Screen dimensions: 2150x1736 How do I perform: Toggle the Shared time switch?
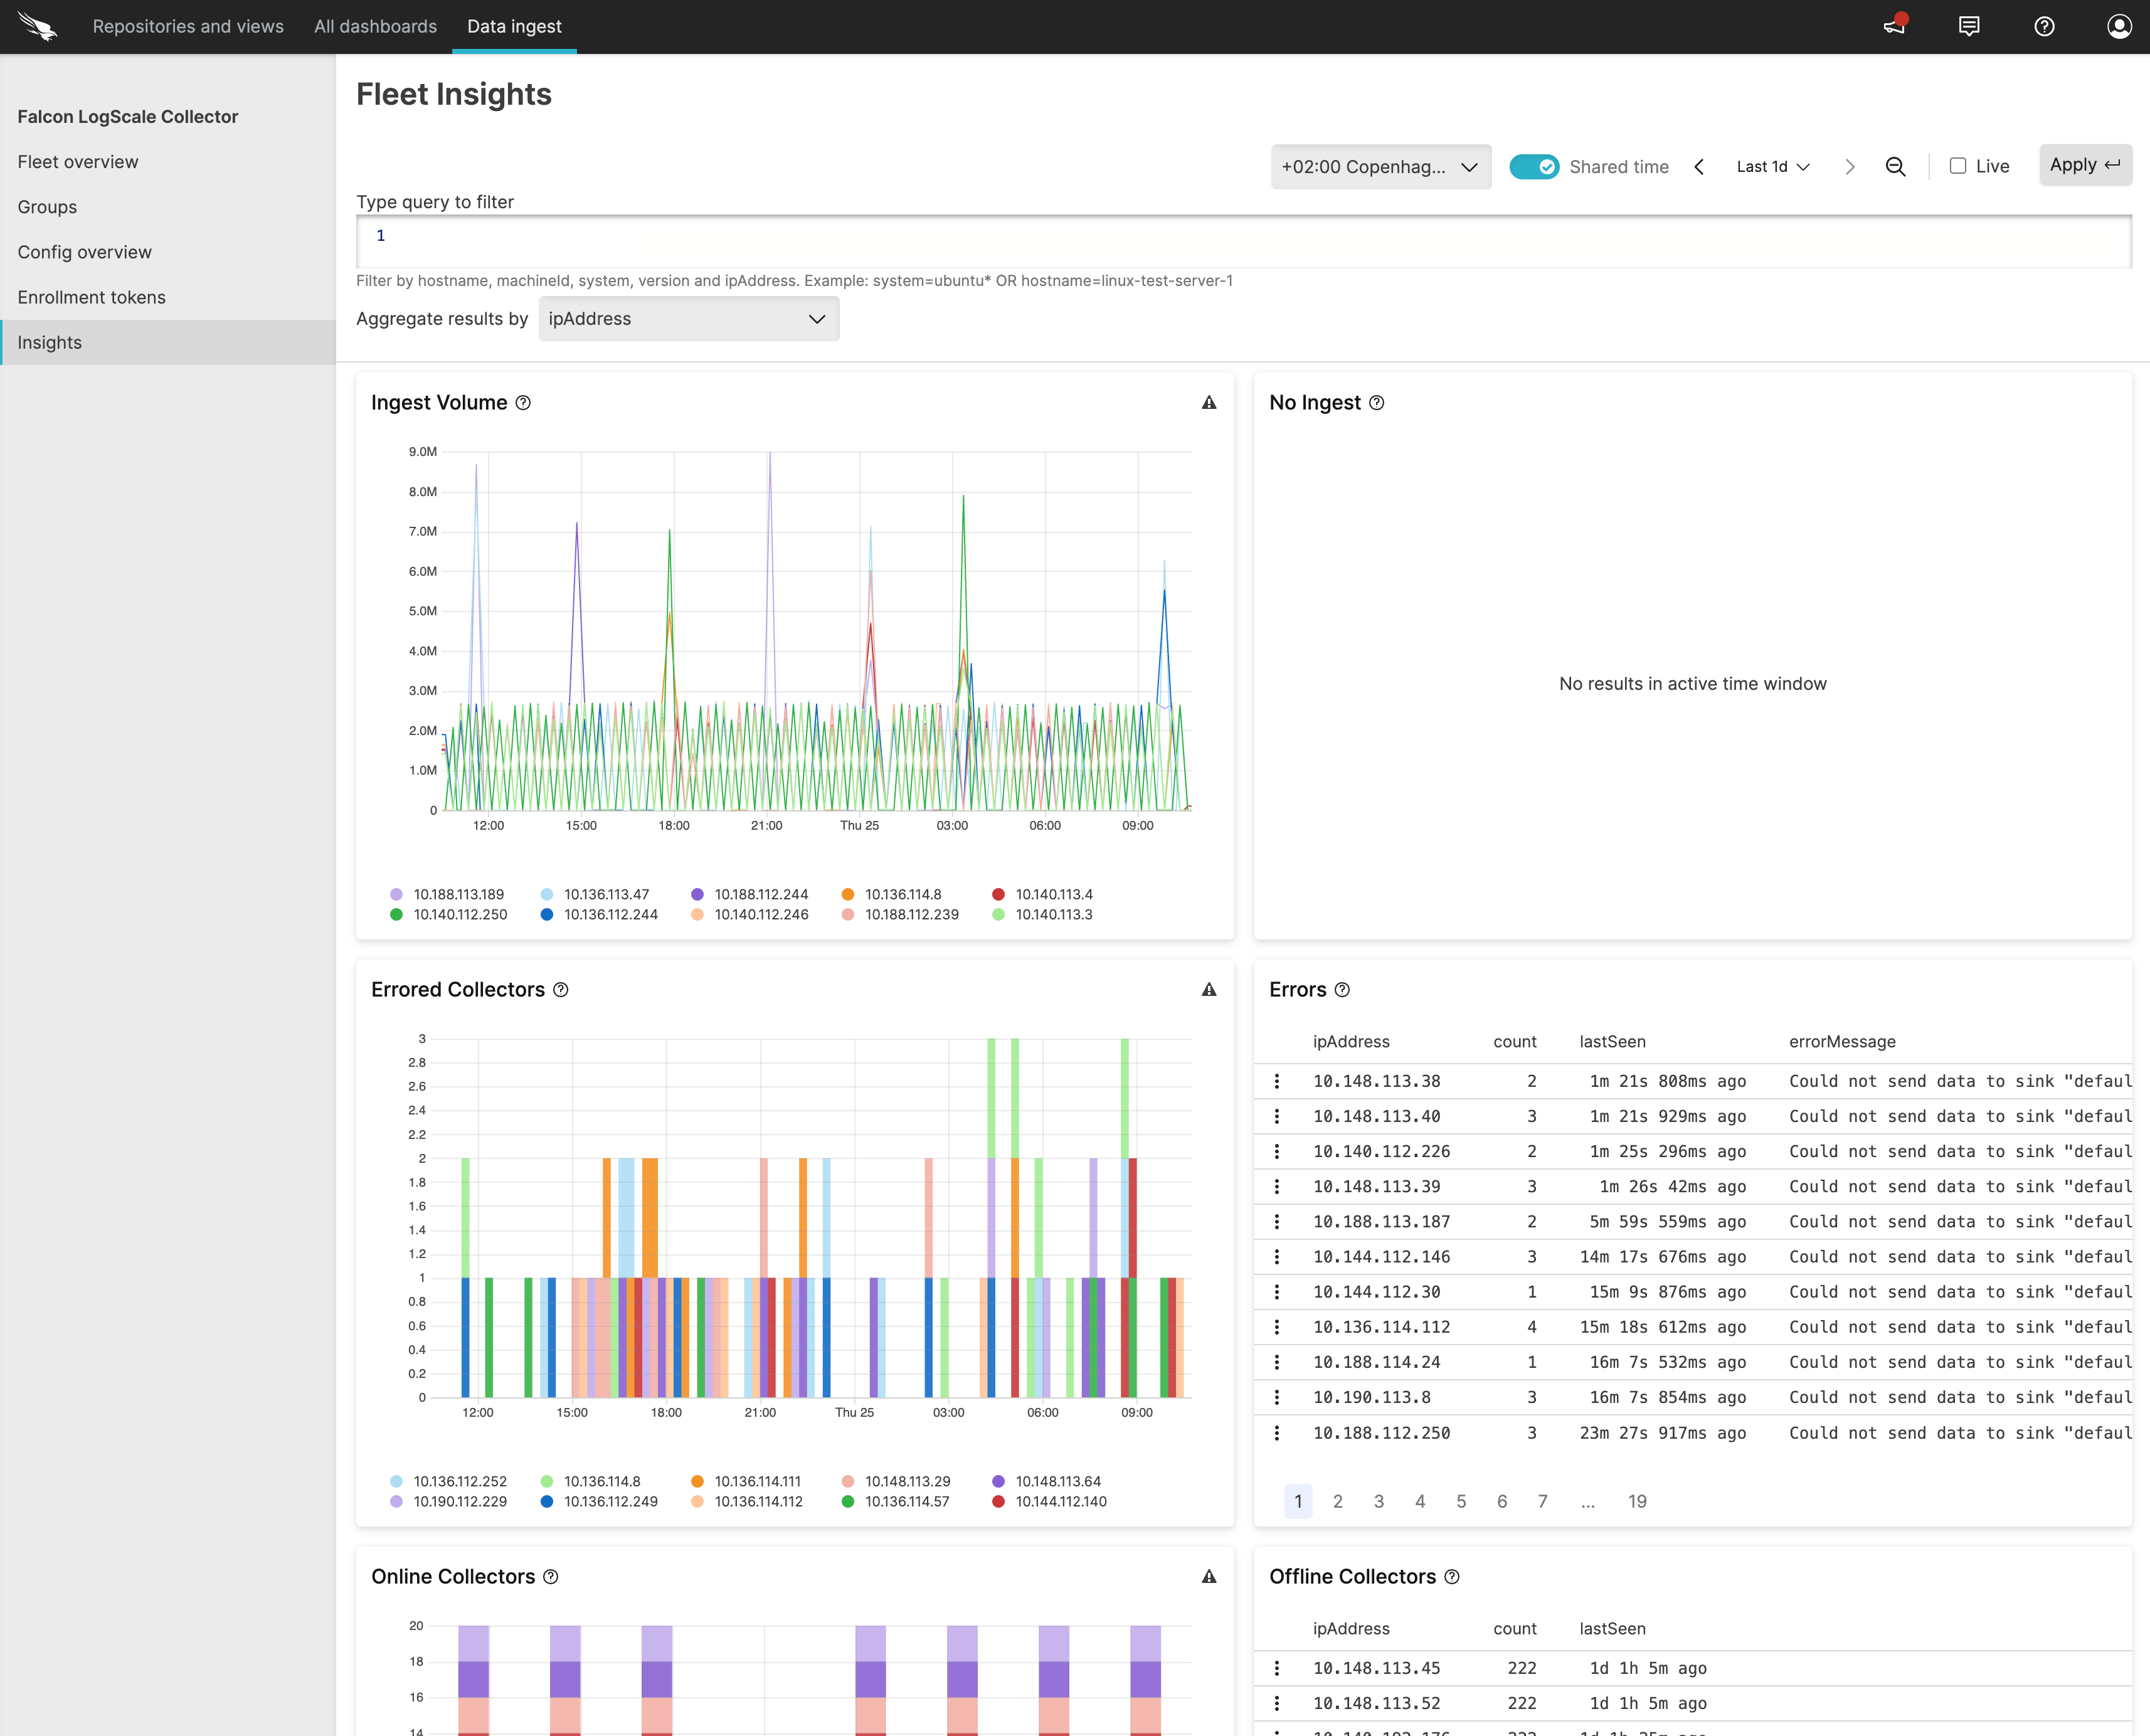tap(1534, 167)
